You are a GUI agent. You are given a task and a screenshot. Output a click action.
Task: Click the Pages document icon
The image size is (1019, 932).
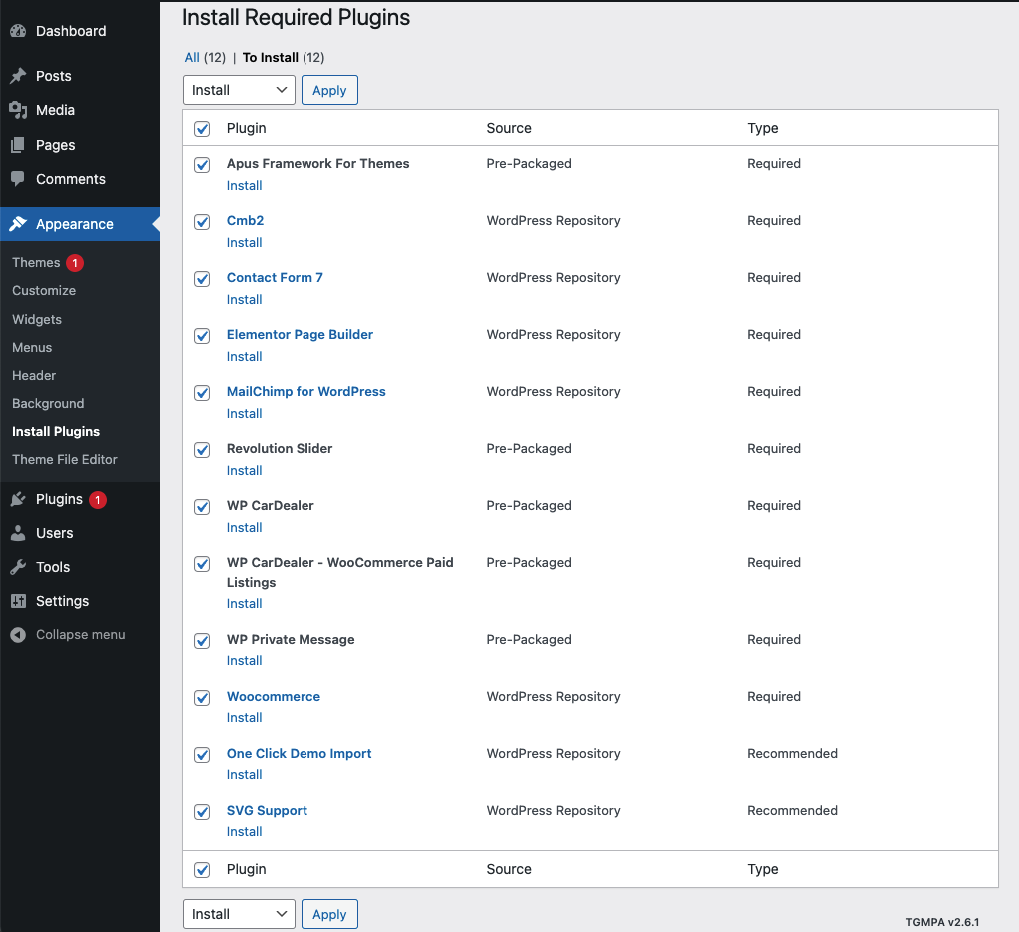(x=18, y=145)
